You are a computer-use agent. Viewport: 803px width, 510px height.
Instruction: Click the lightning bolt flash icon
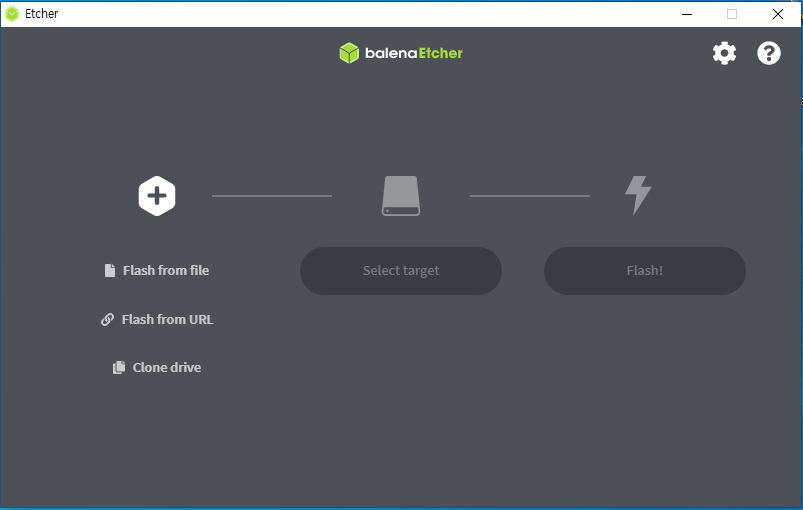pos(638,195)
